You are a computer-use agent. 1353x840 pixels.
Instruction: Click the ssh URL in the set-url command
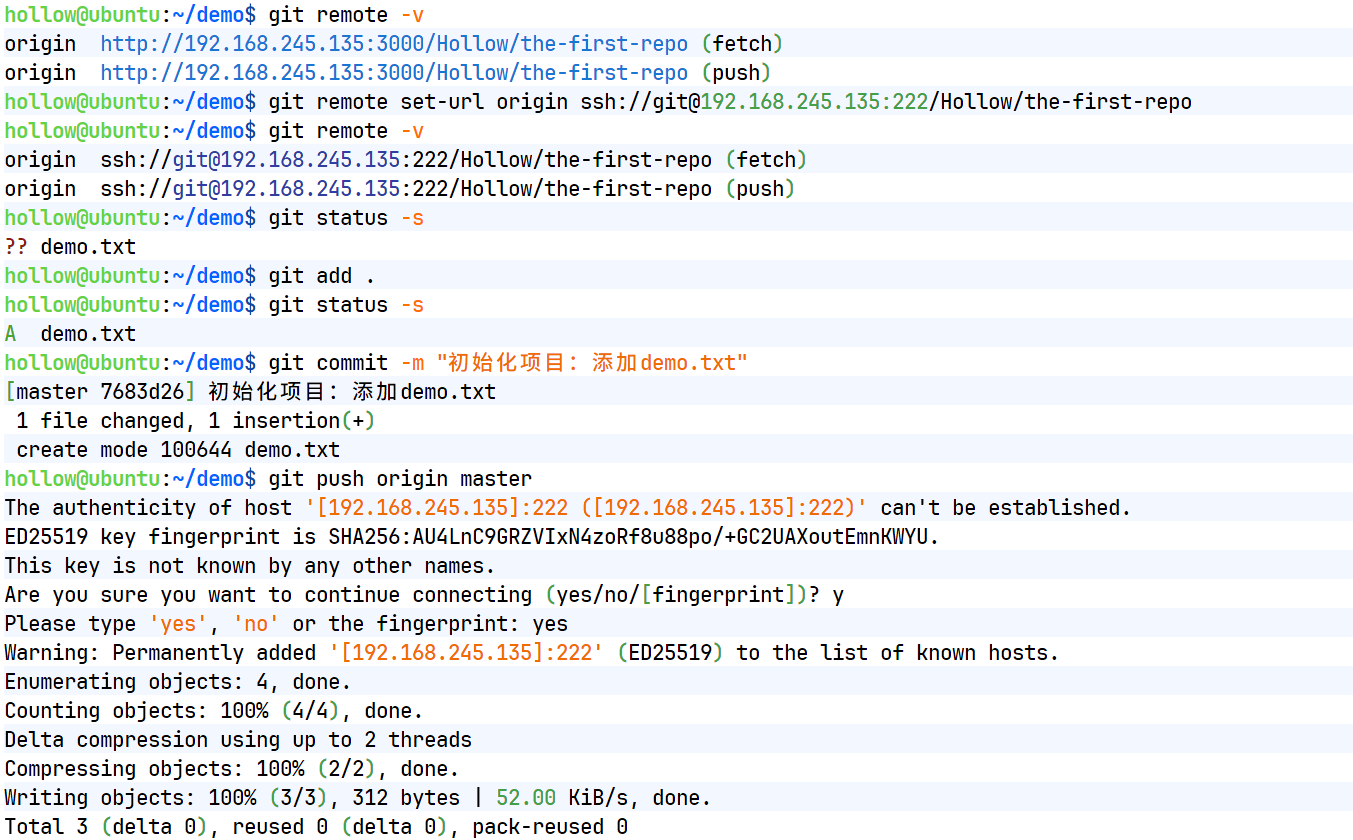886,102
